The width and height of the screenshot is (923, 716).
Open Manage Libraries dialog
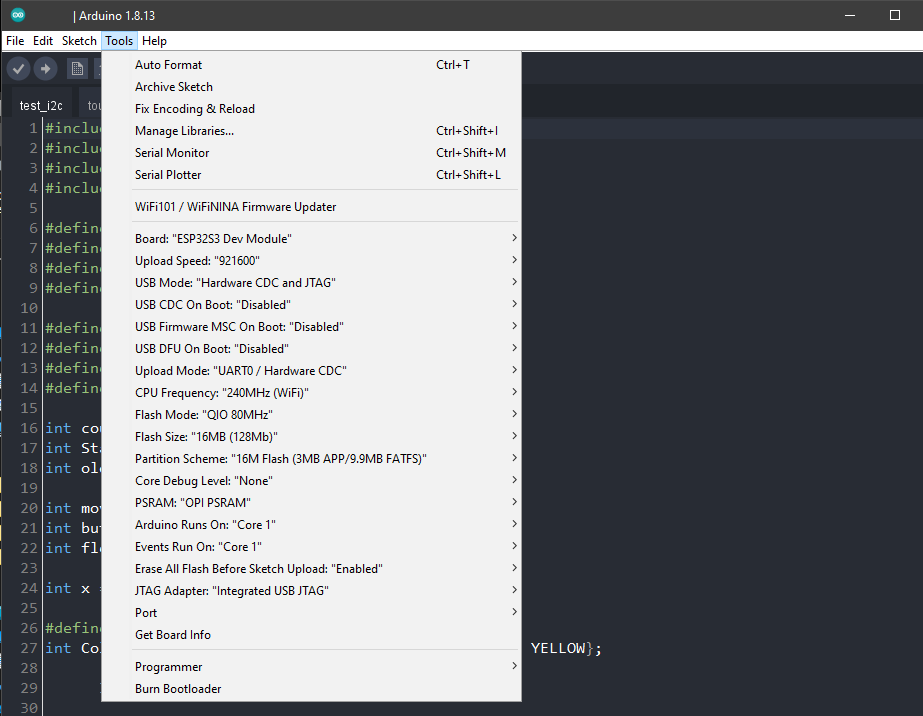point(311,131)
